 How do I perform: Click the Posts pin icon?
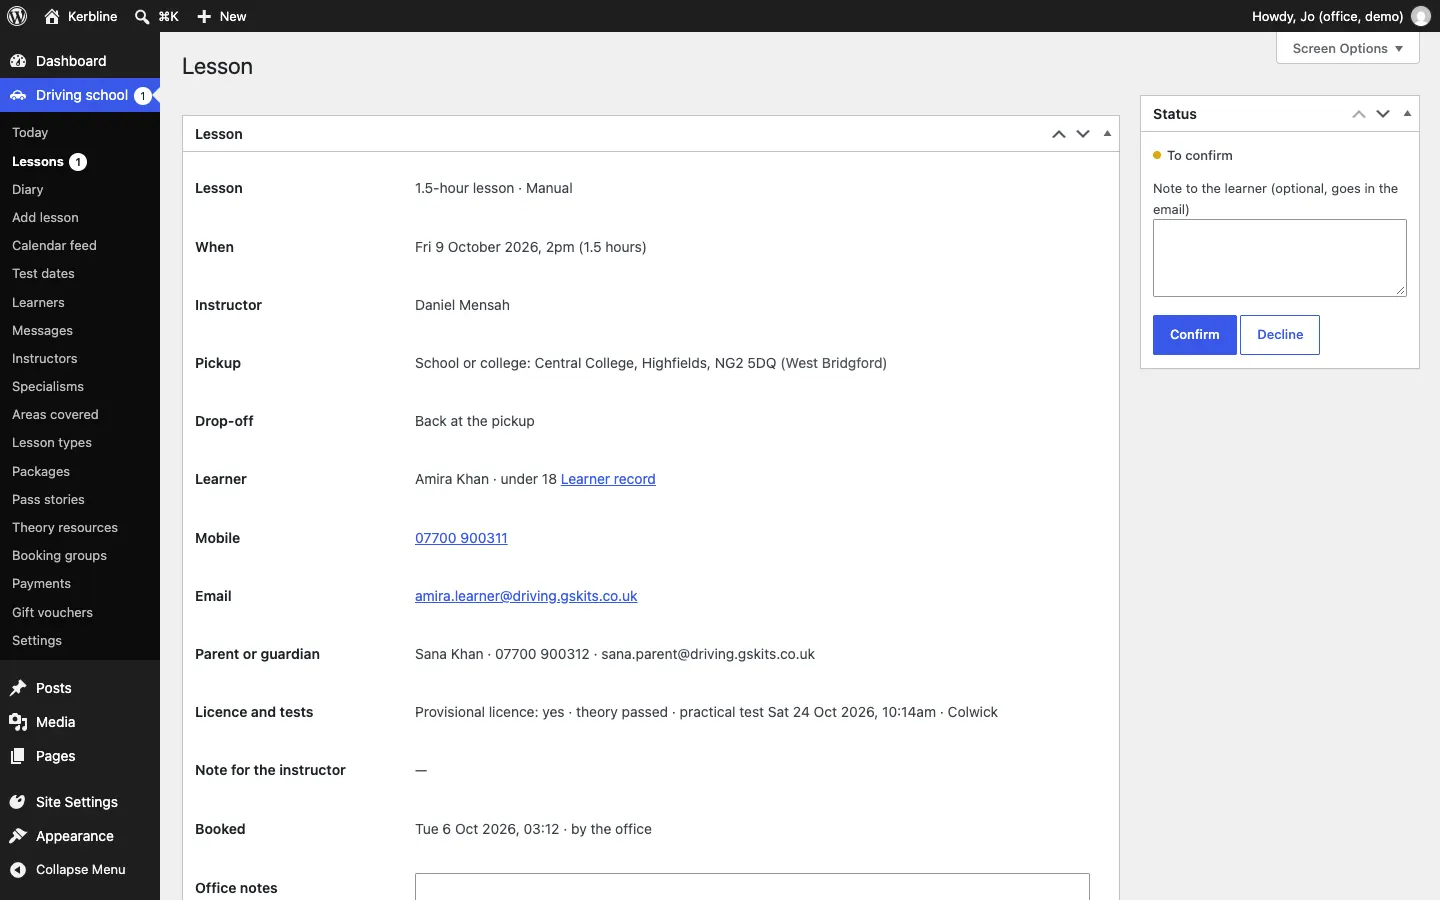tap(18, 688)
